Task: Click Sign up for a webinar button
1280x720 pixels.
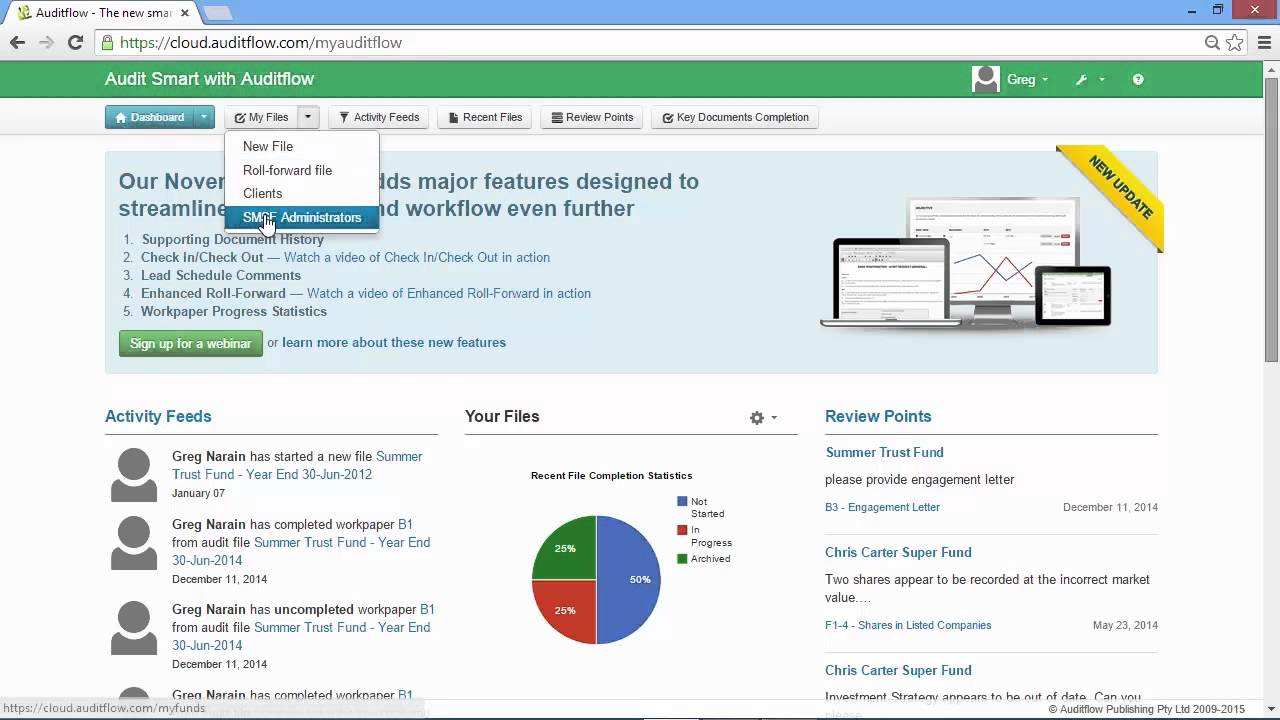Action: 190,343
